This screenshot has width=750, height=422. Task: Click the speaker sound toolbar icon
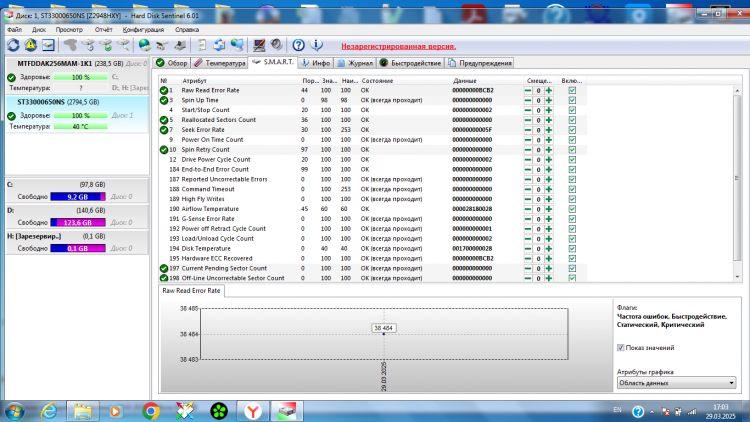coord(276,45)
